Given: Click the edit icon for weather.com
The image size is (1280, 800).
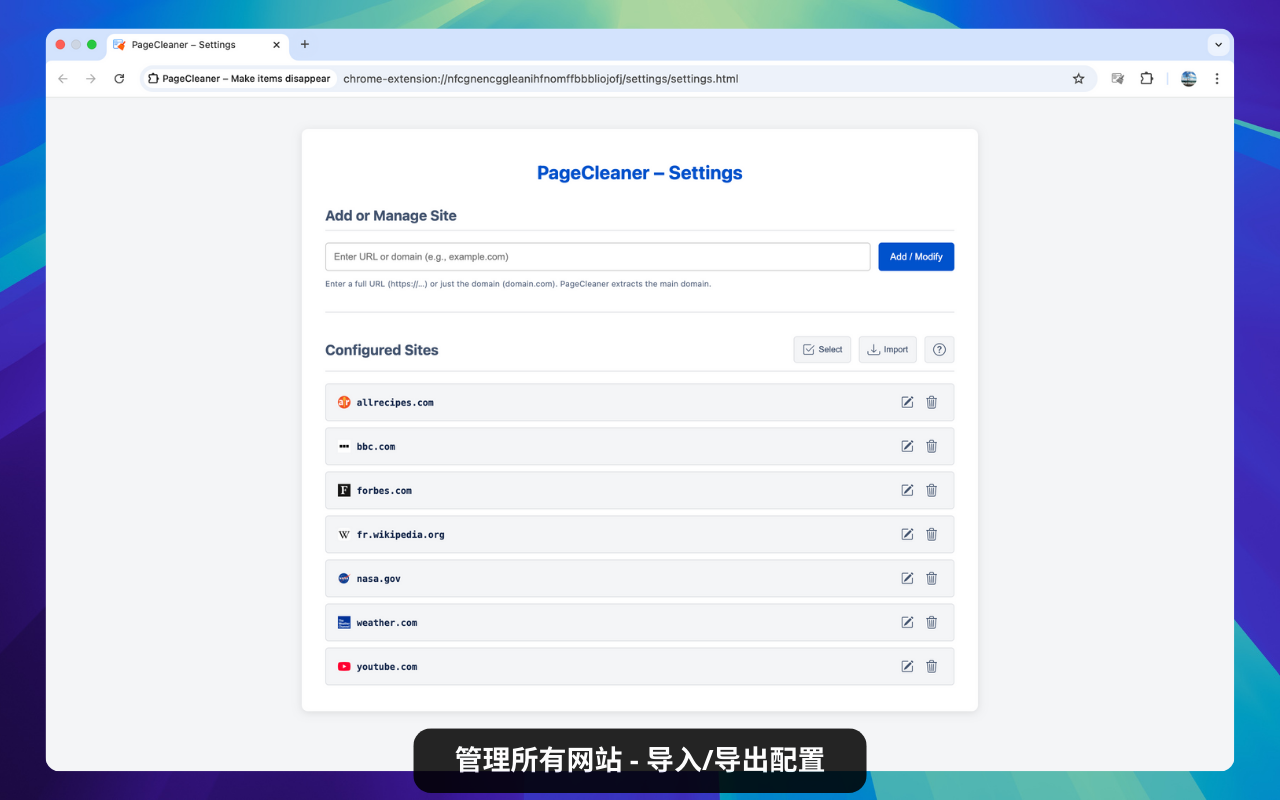Looking at the screenshot, I should [x=907, y=622].
